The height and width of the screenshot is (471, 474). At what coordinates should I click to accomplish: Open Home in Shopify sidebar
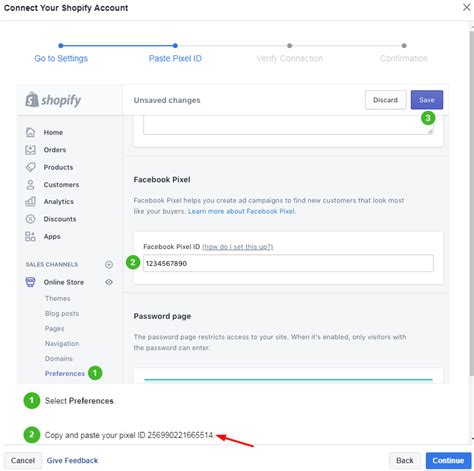pos(53,132)
